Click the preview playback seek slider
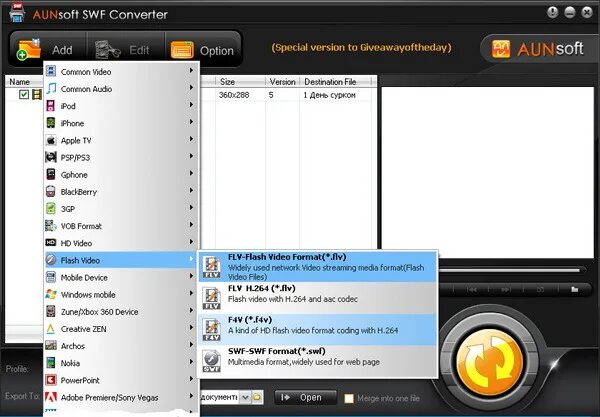 coord(511,270)
